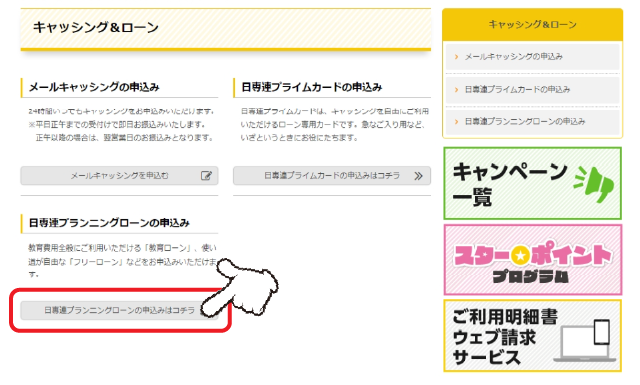Click the text 教育費用全般にご利用いただける「教育ローン」
This screenshot has width=640, height=385.
coord(109,248)
